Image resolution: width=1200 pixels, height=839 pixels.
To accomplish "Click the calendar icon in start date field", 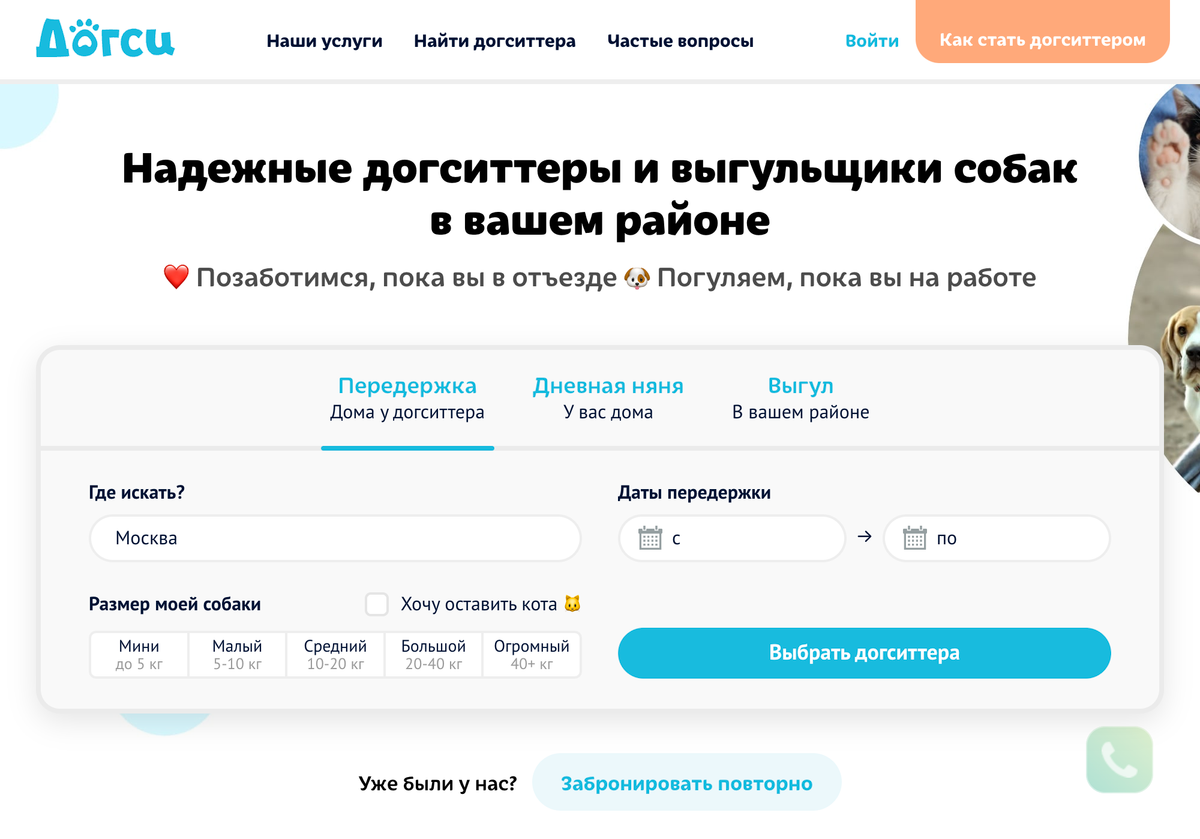I will [651, 538].
